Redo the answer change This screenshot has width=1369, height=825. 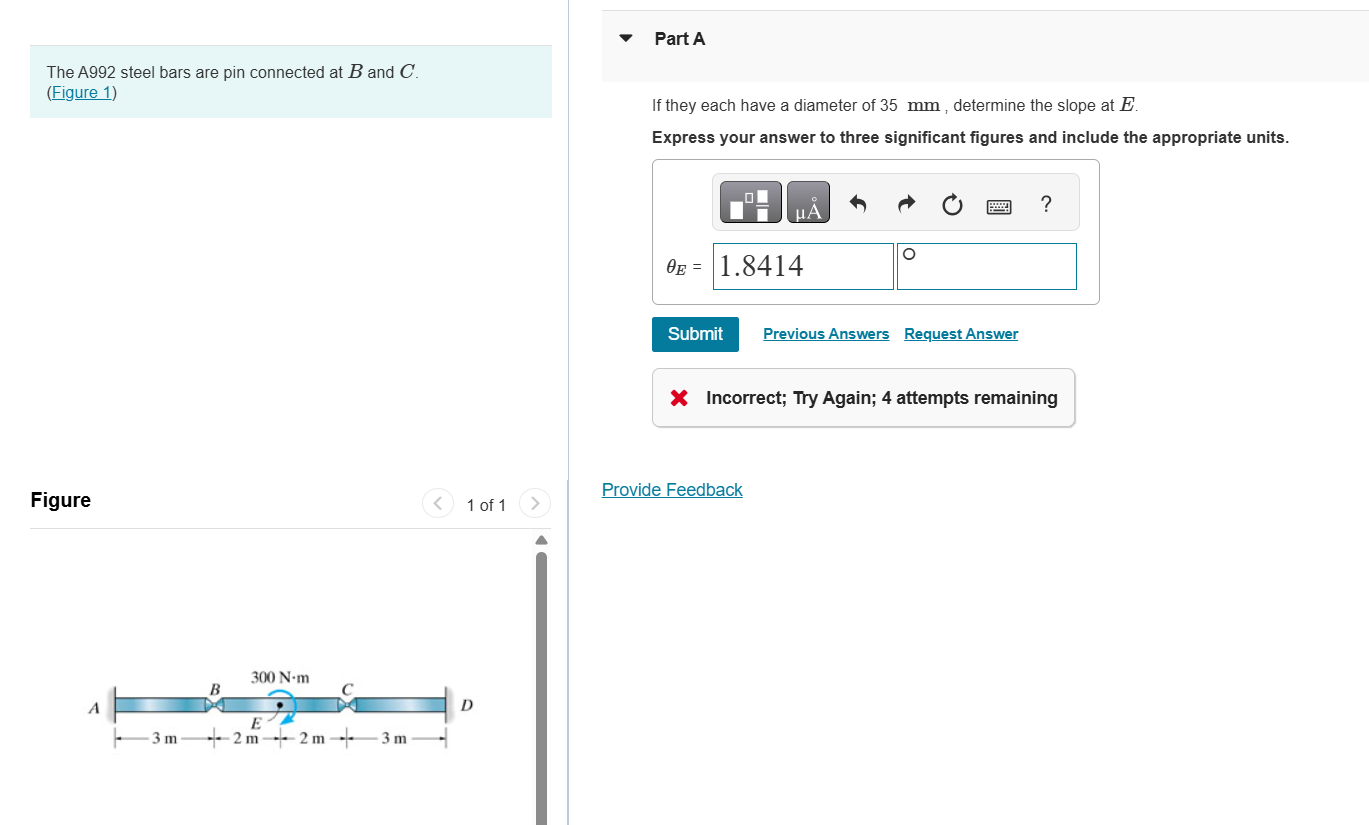click(x=904, y=203)
